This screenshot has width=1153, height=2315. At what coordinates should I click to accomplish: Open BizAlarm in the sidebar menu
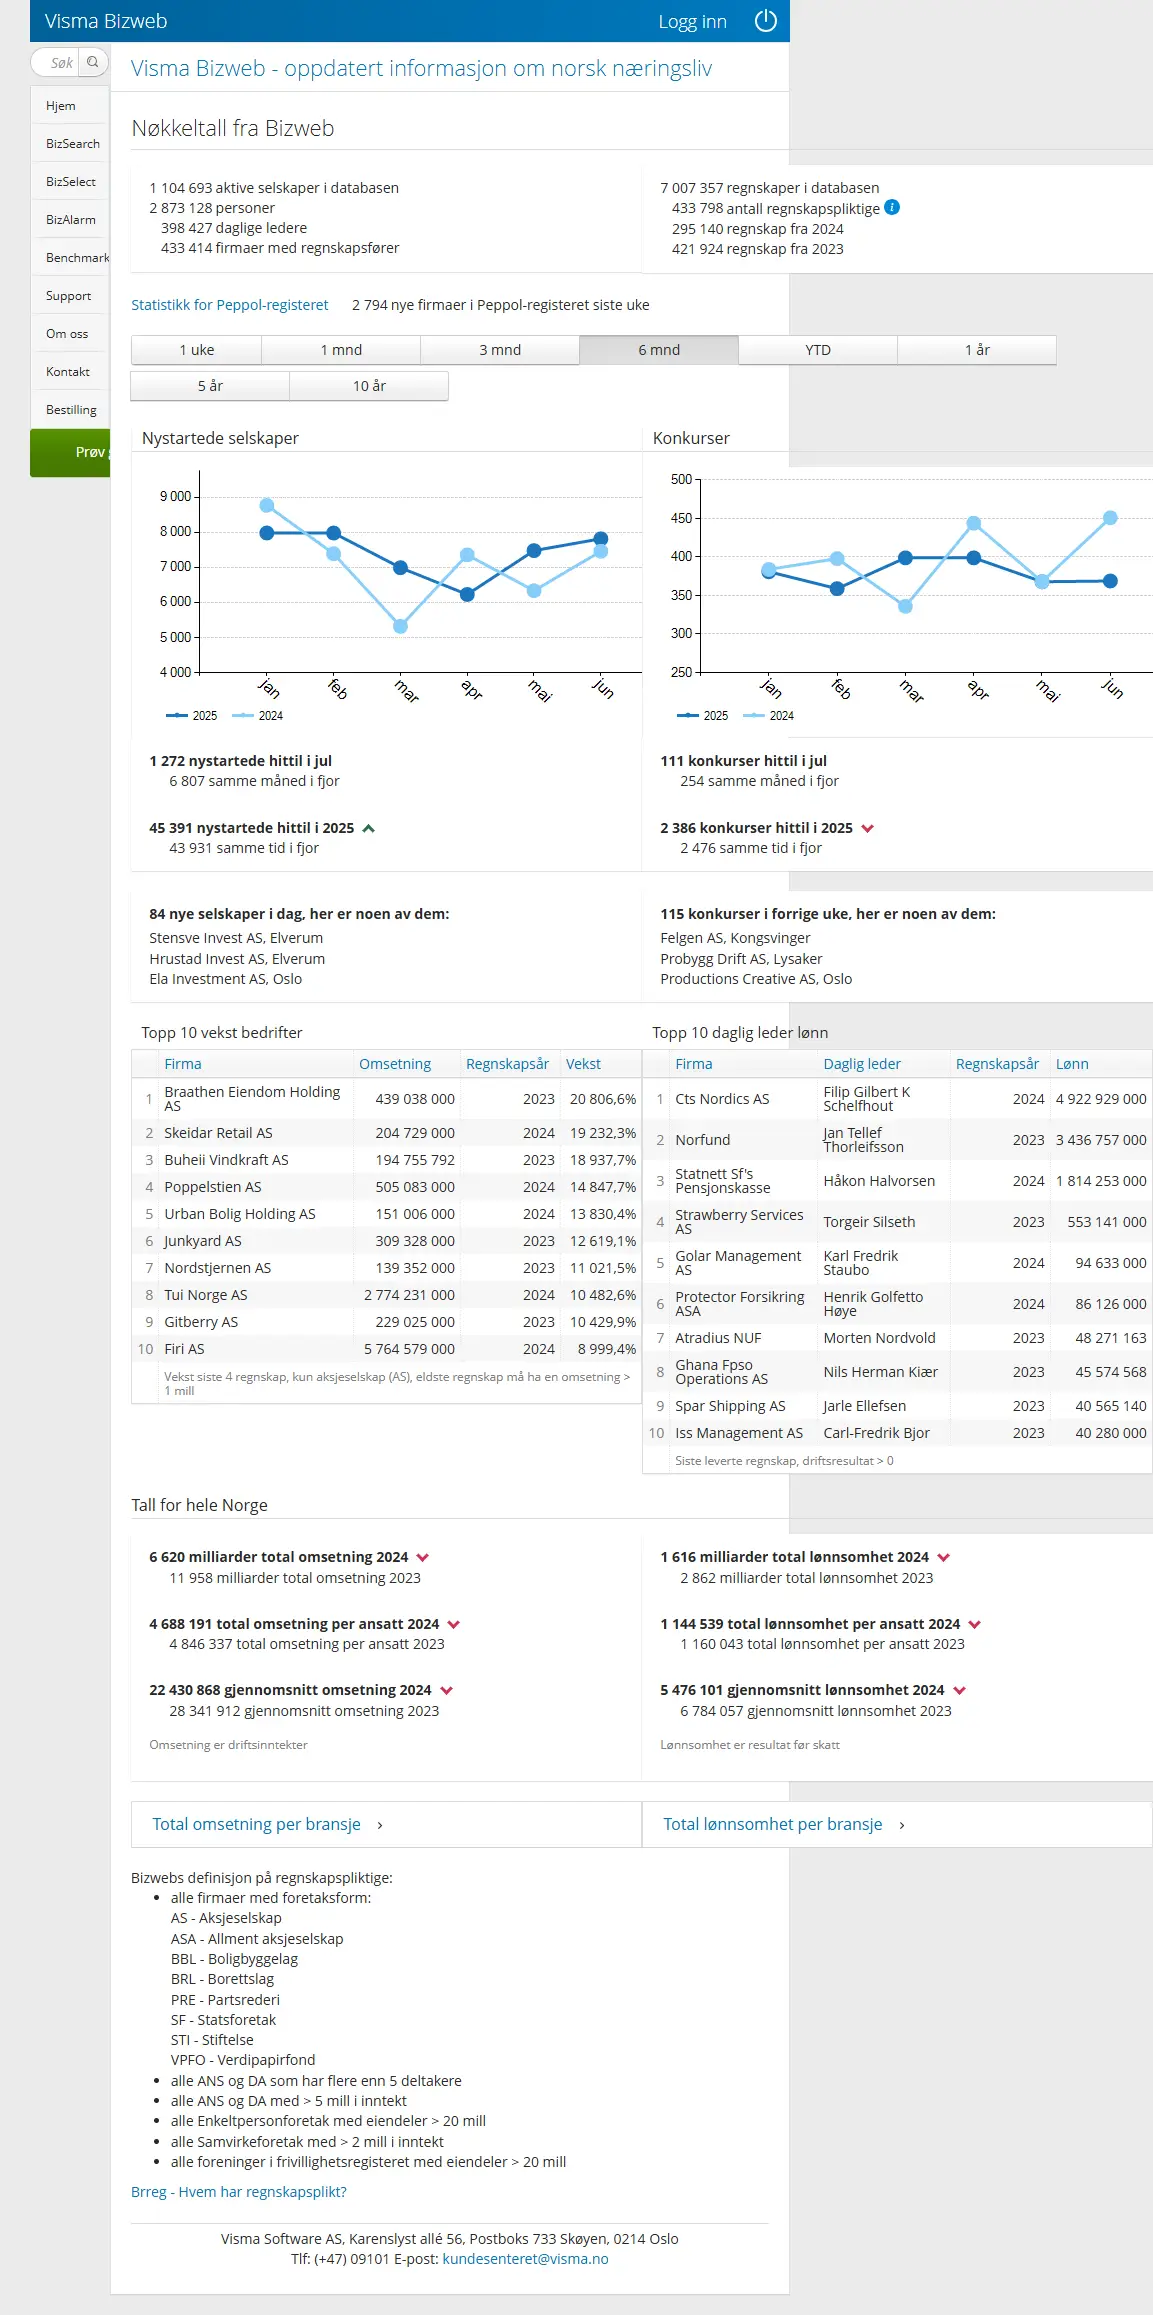[70, 220]
